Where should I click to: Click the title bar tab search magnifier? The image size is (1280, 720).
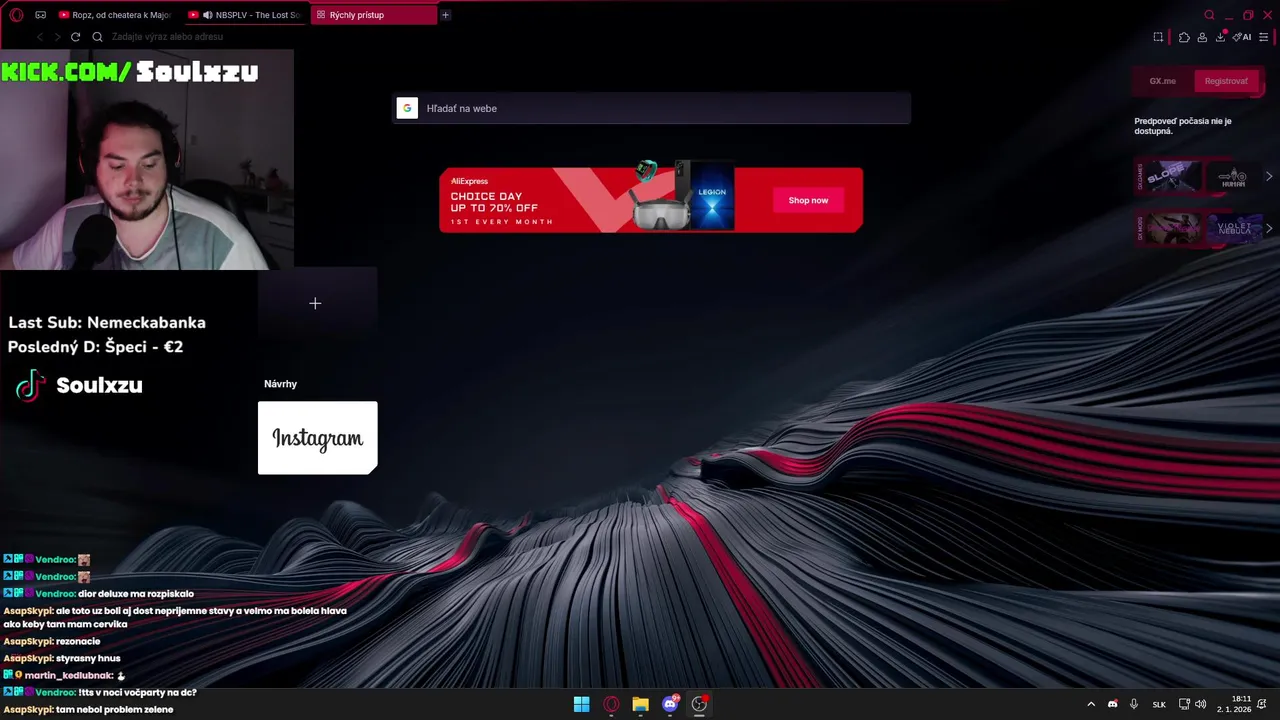(1209, 15)
